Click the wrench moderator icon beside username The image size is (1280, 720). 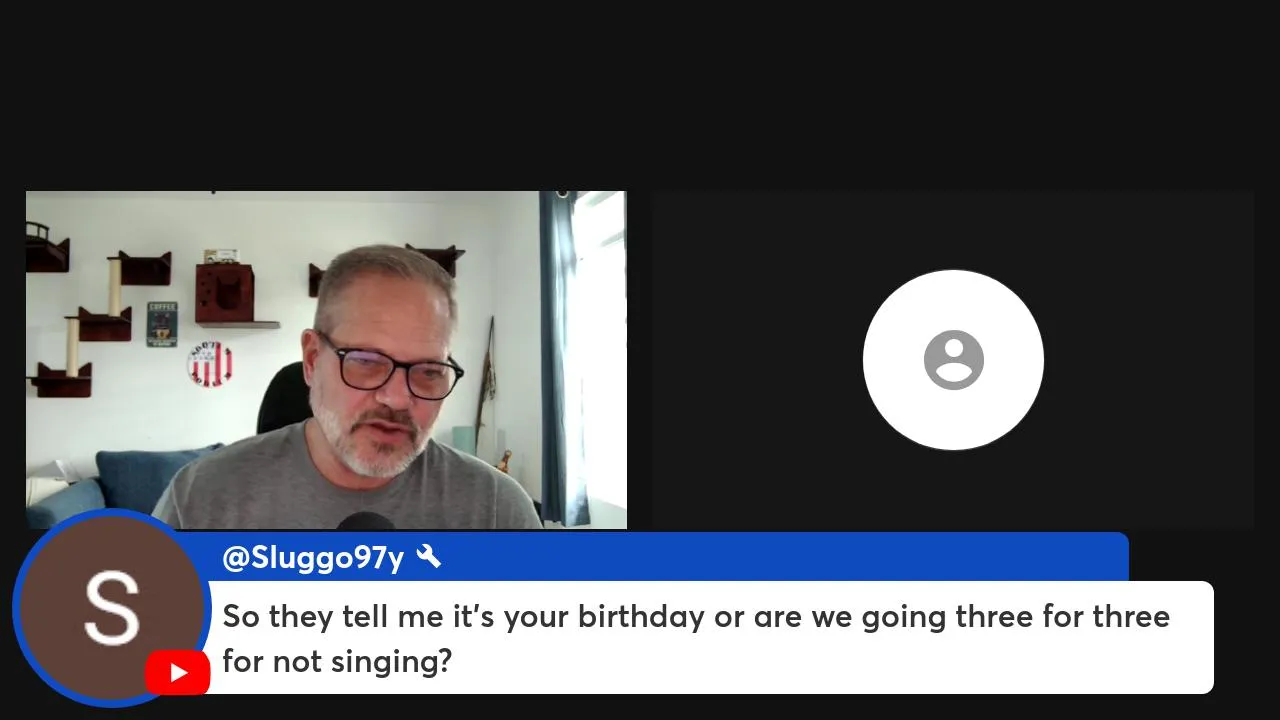[428, 557]
